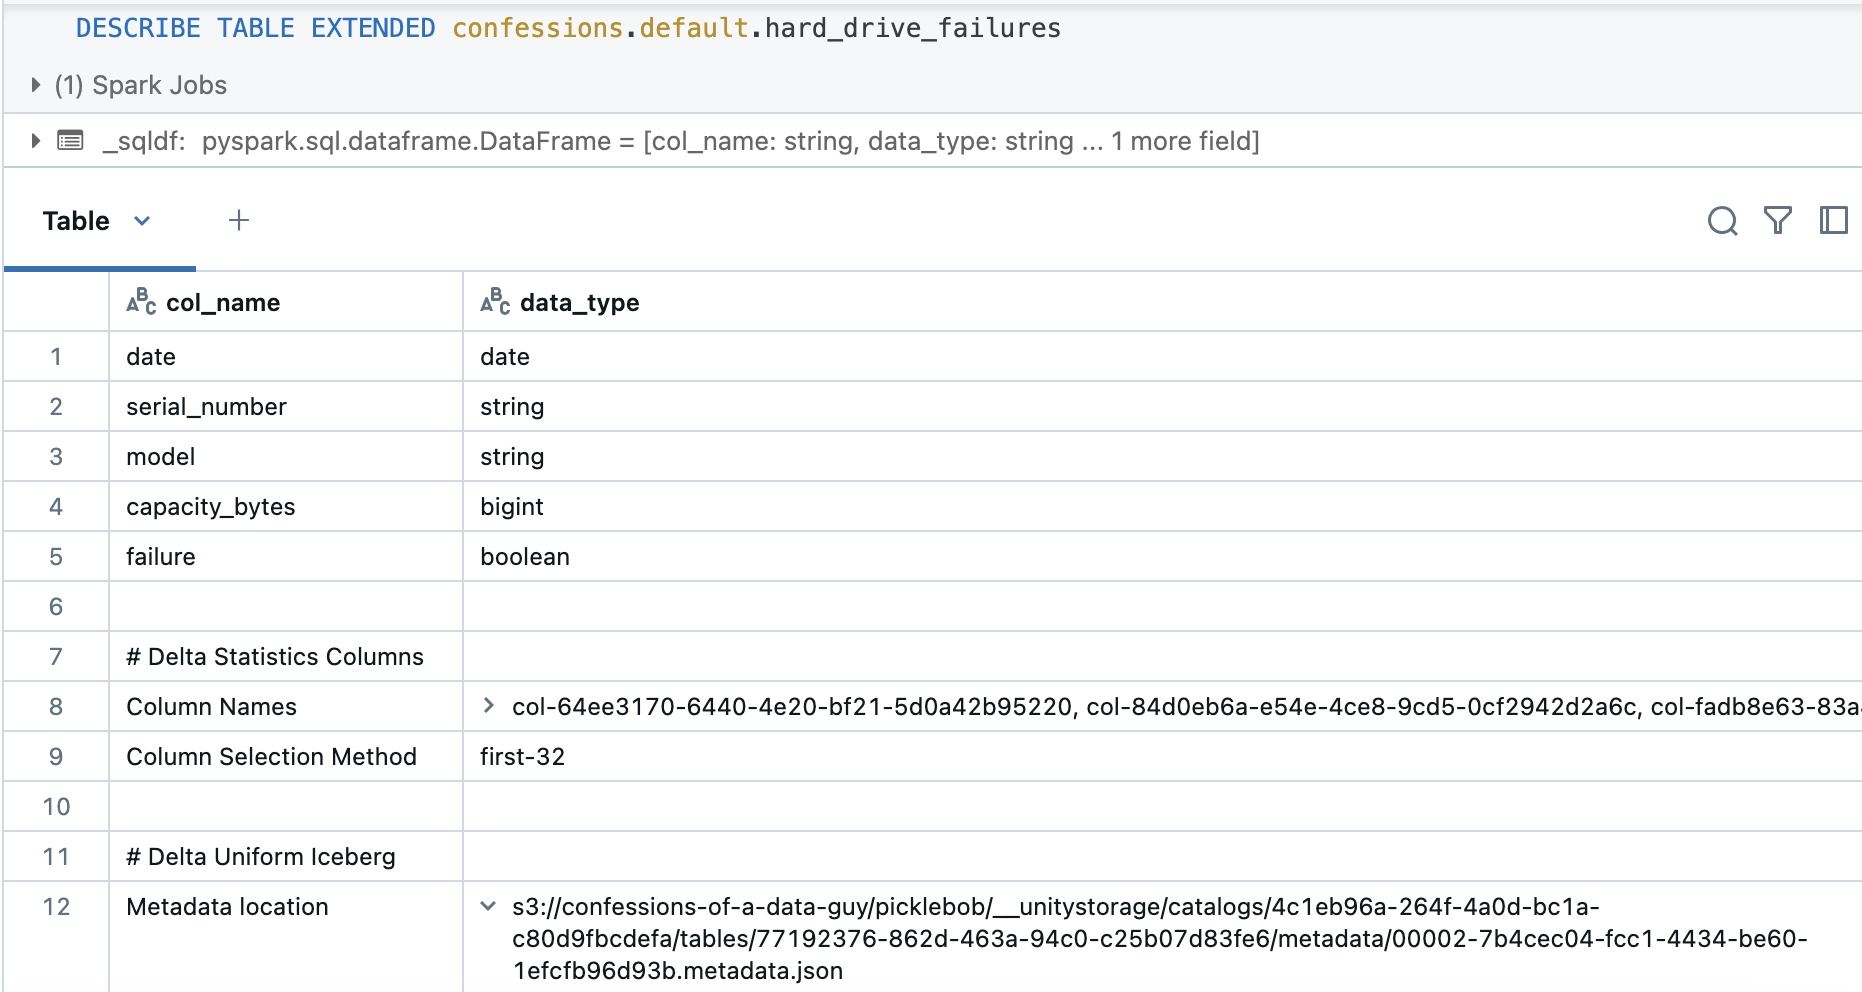Open the filter funnel icon
The width and height of the screenshot is (1862, 992).
1777,221
